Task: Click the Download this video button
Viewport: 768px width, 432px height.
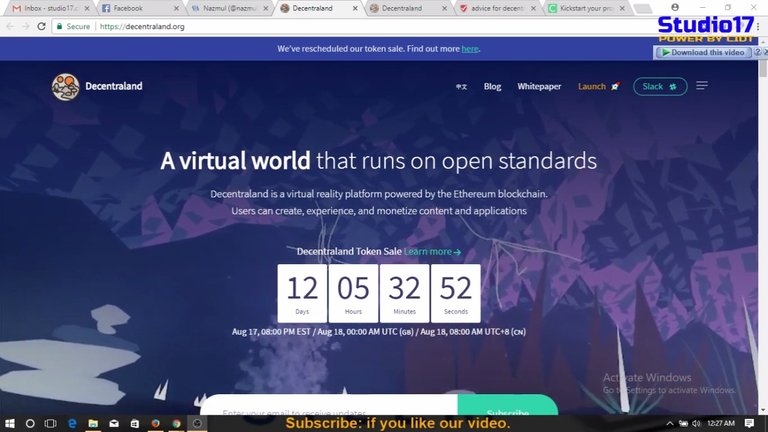Action: pyautogui.click(x=703, y=52)
